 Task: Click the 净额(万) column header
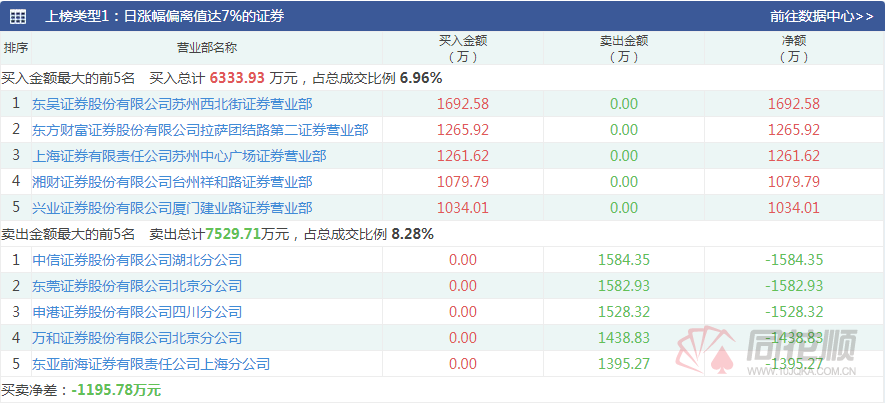794,49
